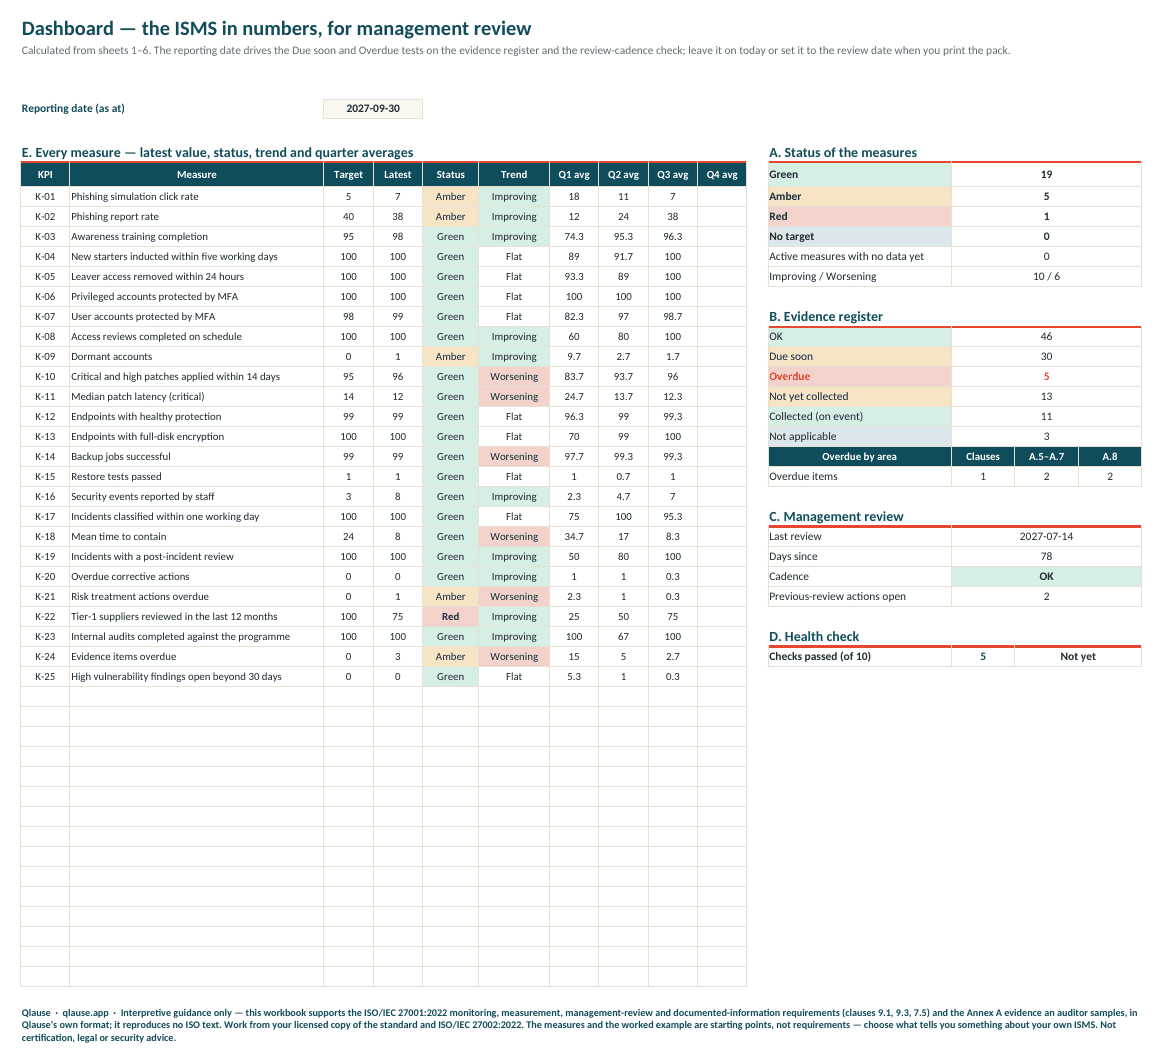
Task: Click the 'Days since' value 78
Action: [x=1046, y=557]
